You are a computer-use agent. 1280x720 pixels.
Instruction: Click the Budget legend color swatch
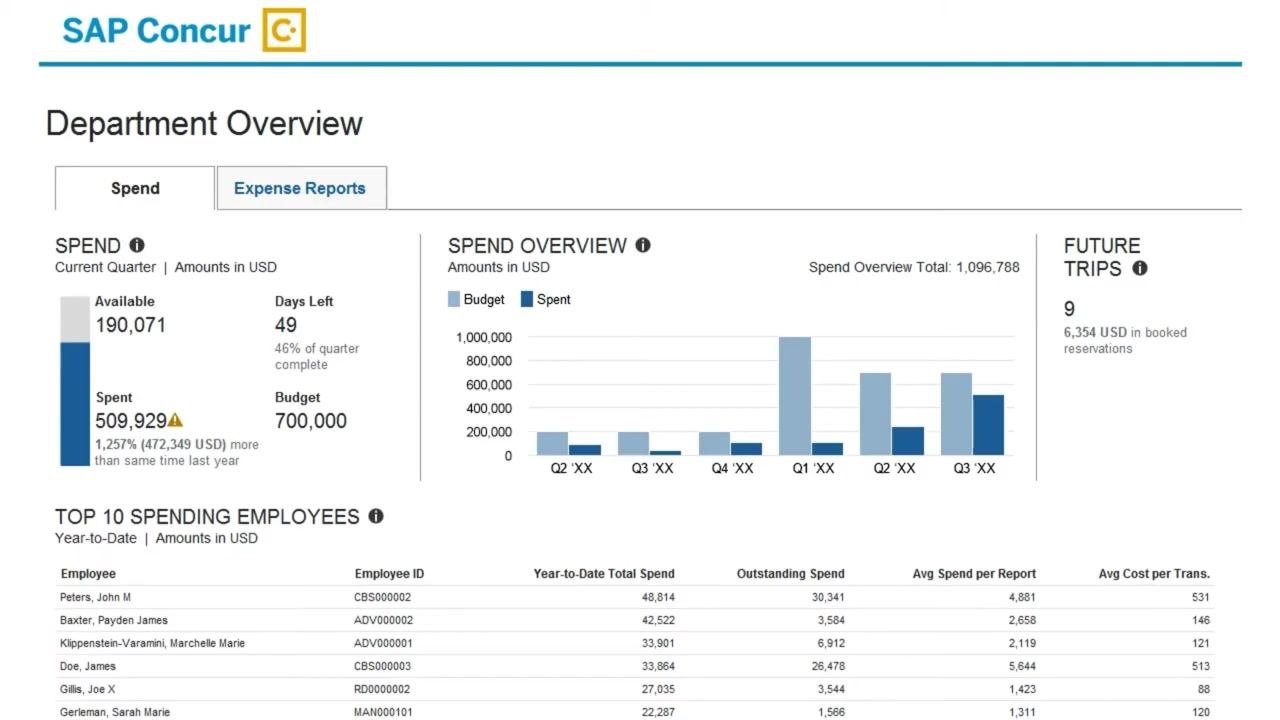454,299
